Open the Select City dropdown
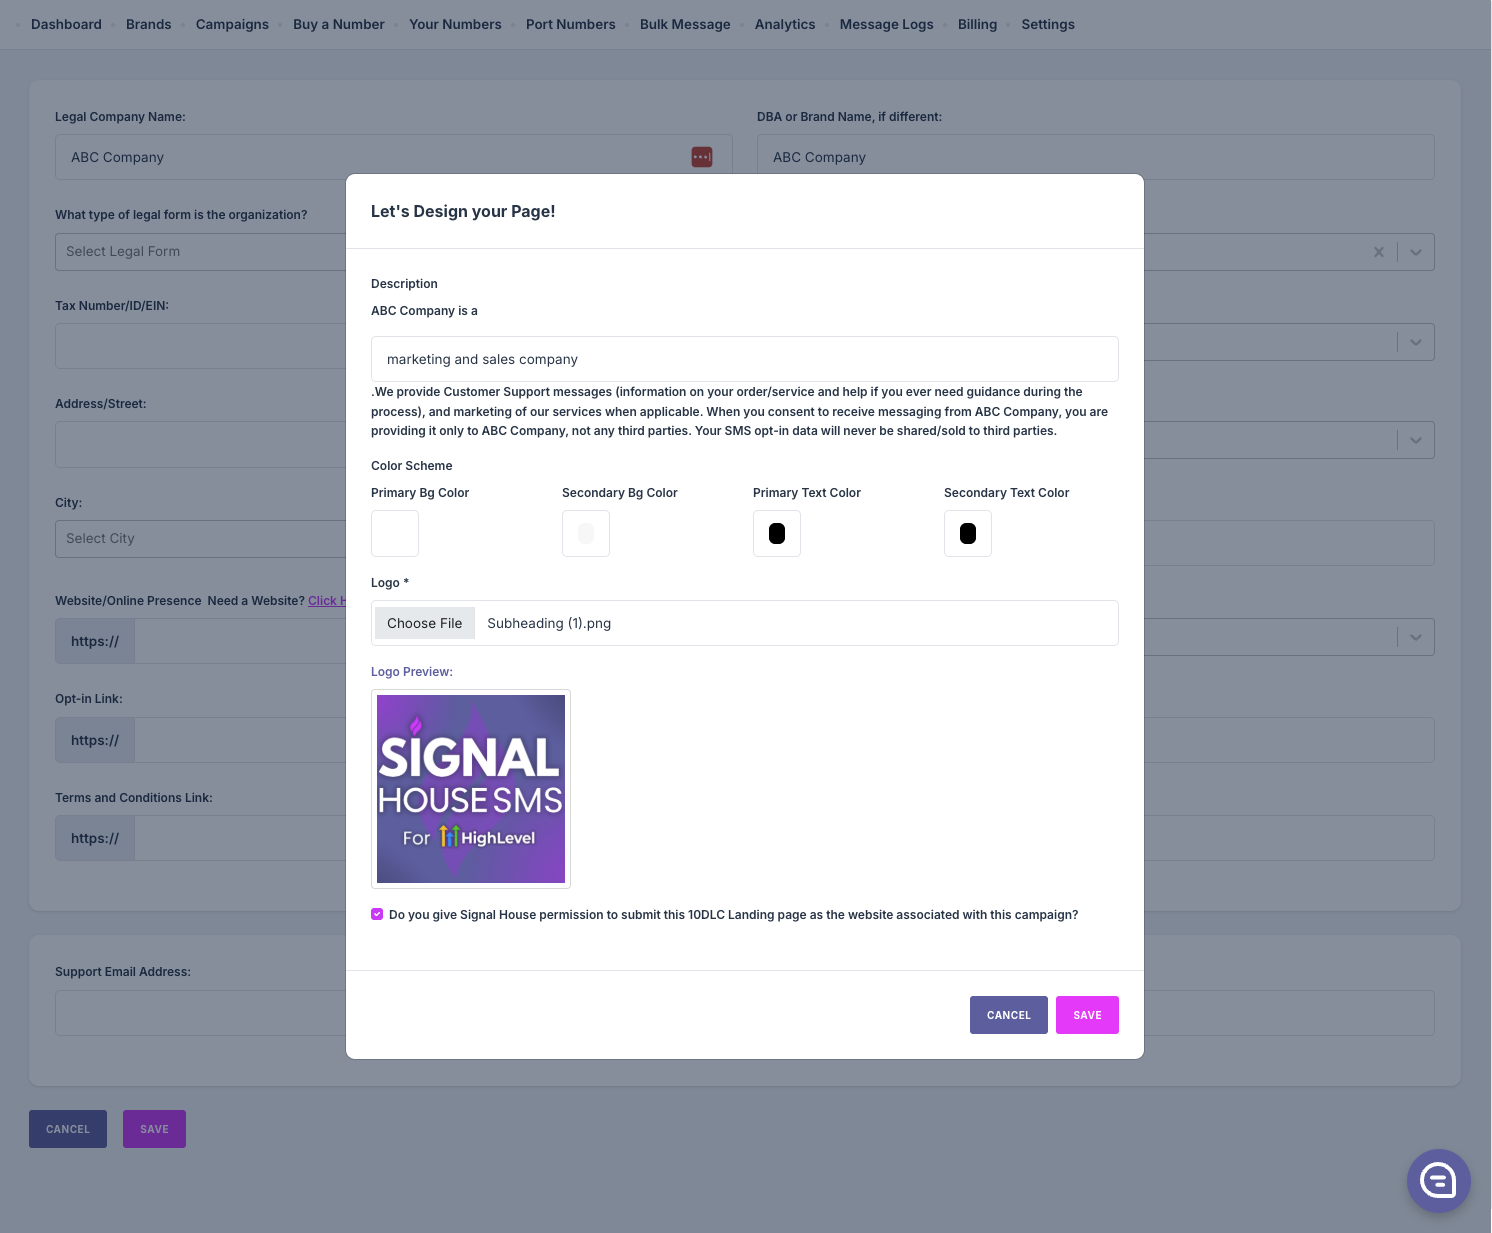This screenshot has height=1233, width=1492. [200, 539]
